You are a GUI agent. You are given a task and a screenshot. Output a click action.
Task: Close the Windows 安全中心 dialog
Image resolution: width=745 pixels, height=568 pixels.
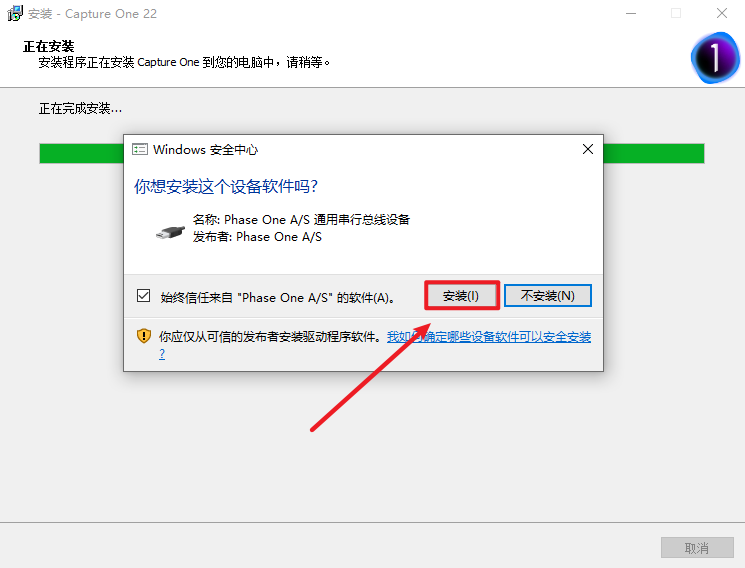click(588, 149)
